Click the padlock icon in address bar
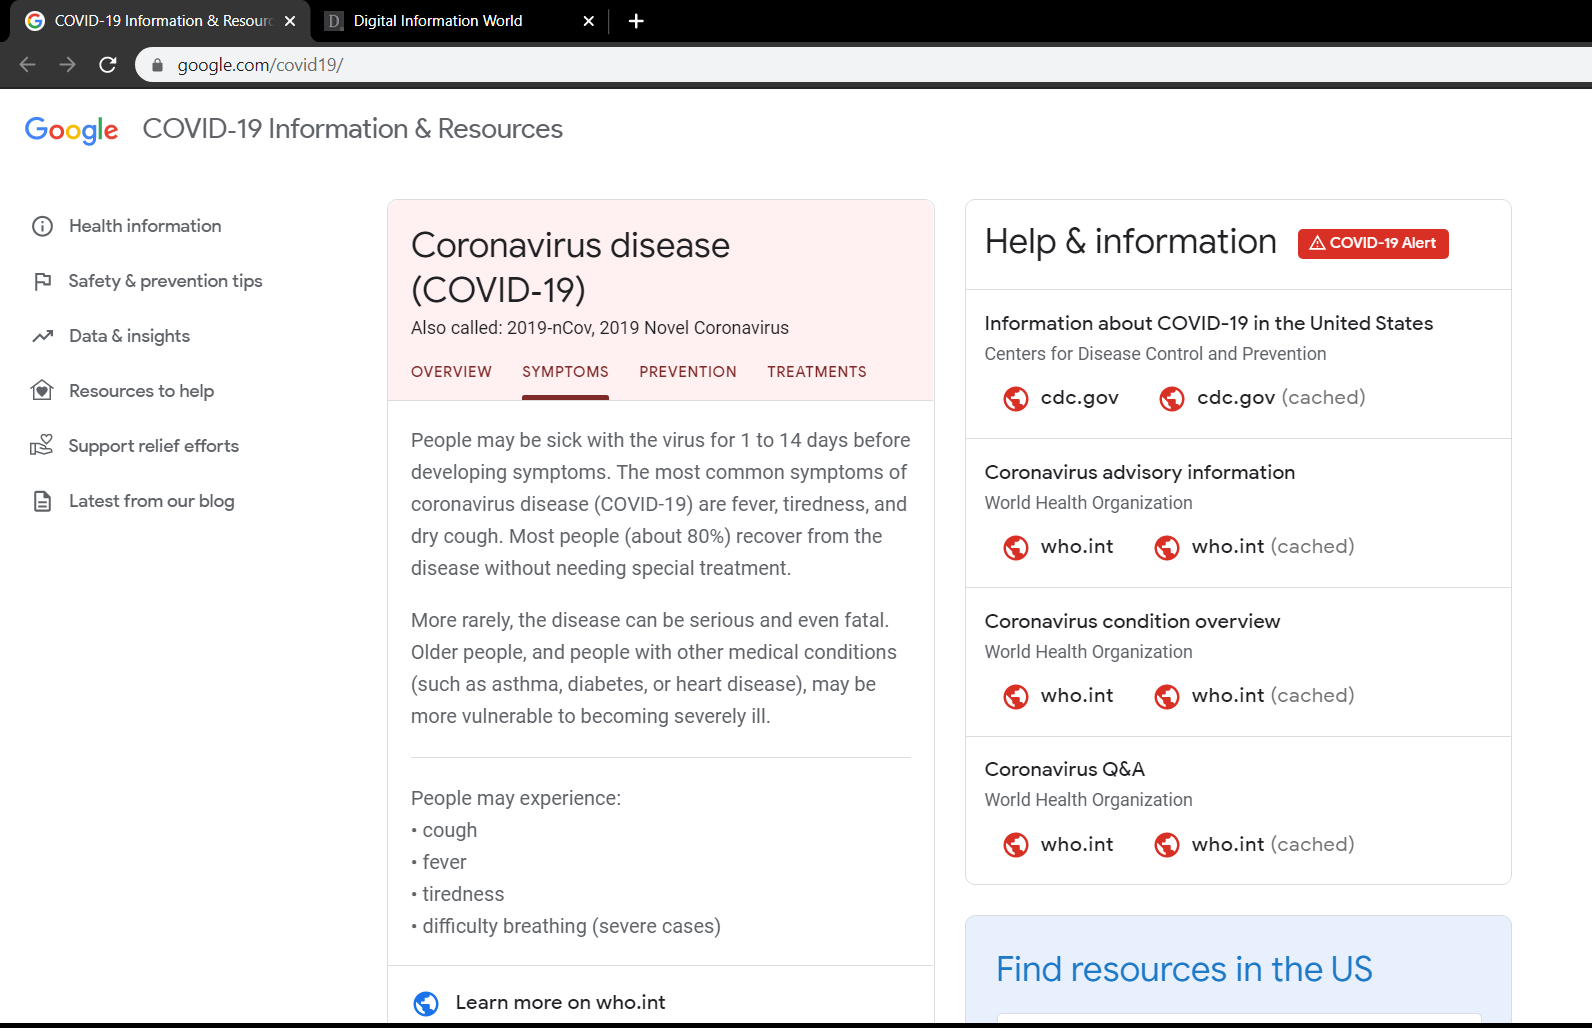 [157, 65]
